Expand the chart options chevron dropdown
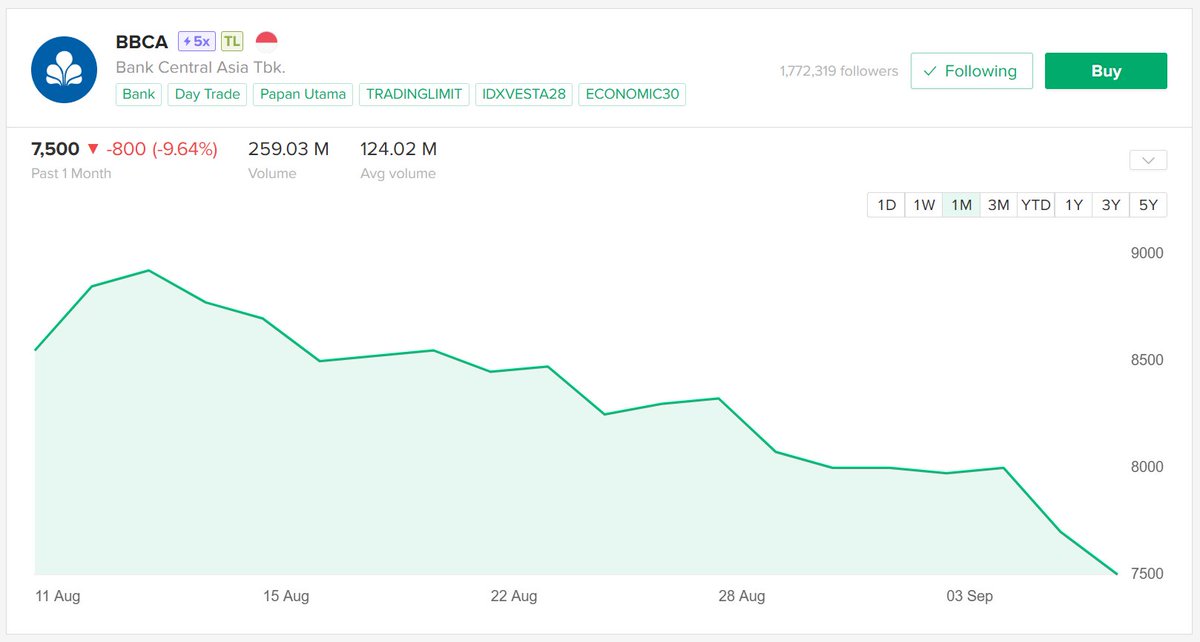The image size is (1200, 642). click(1147, 160)
